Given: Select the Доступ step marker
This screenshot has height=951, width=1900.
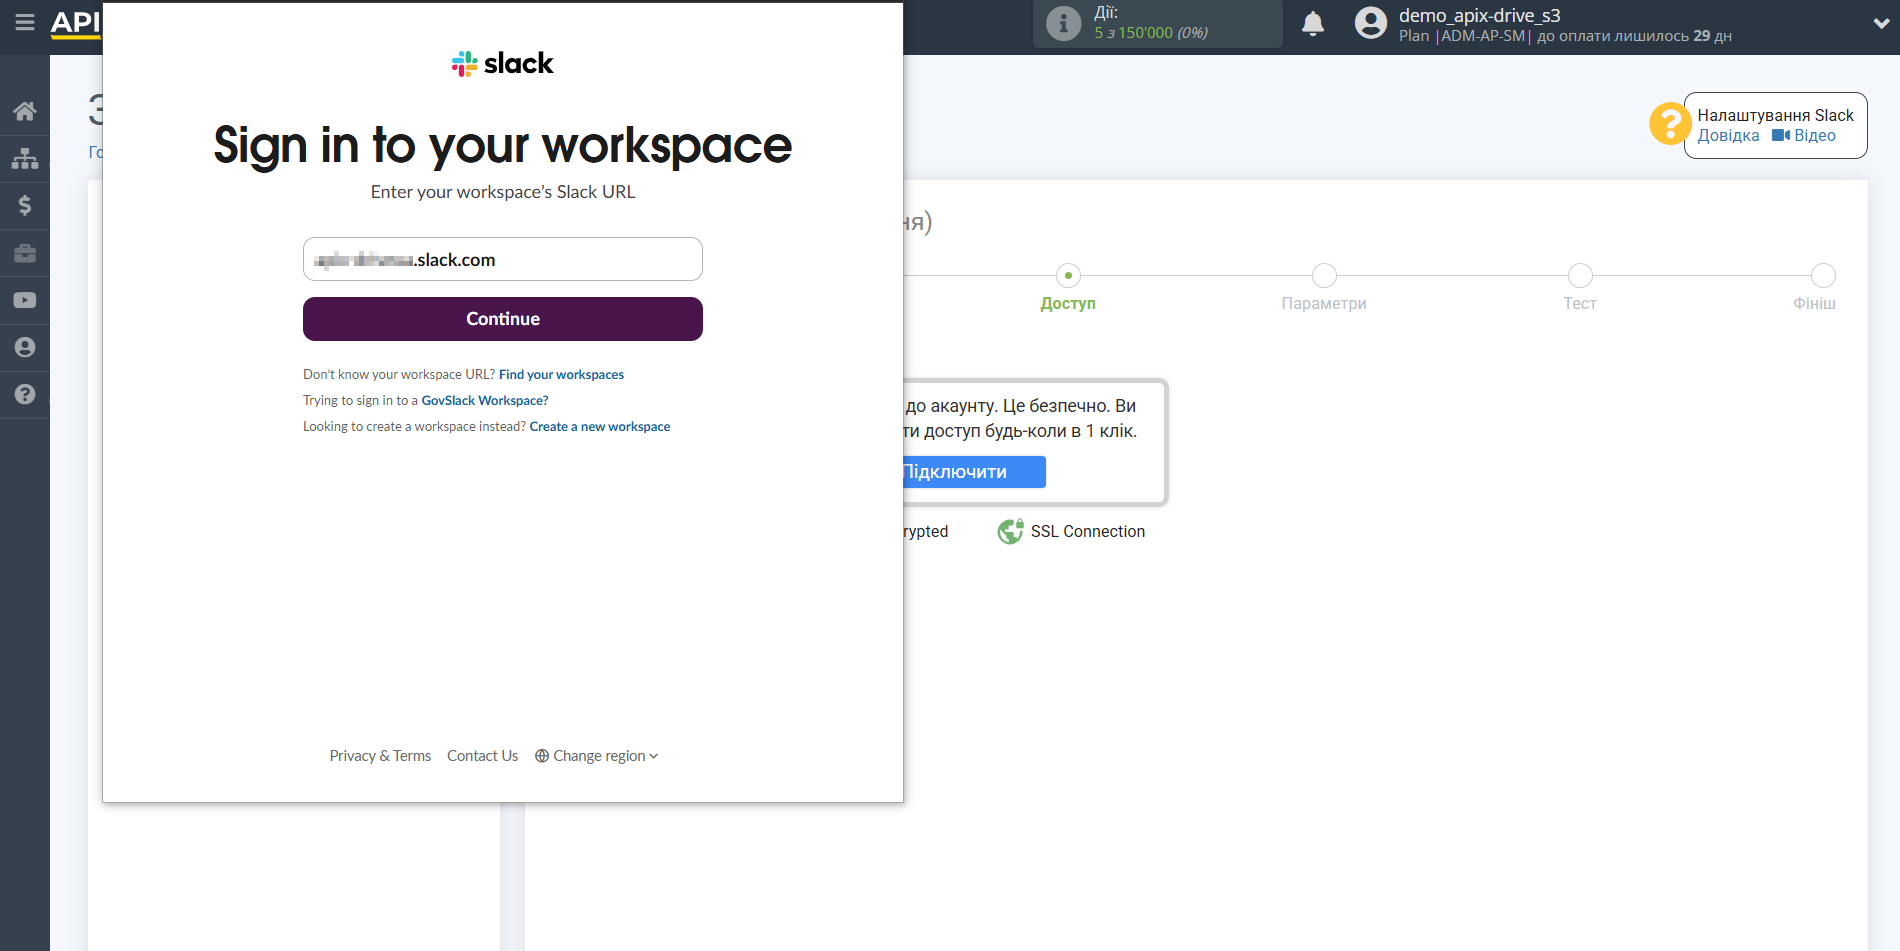Looking at the screenshot, I should pyautogui.click(x=1068, y=275).
